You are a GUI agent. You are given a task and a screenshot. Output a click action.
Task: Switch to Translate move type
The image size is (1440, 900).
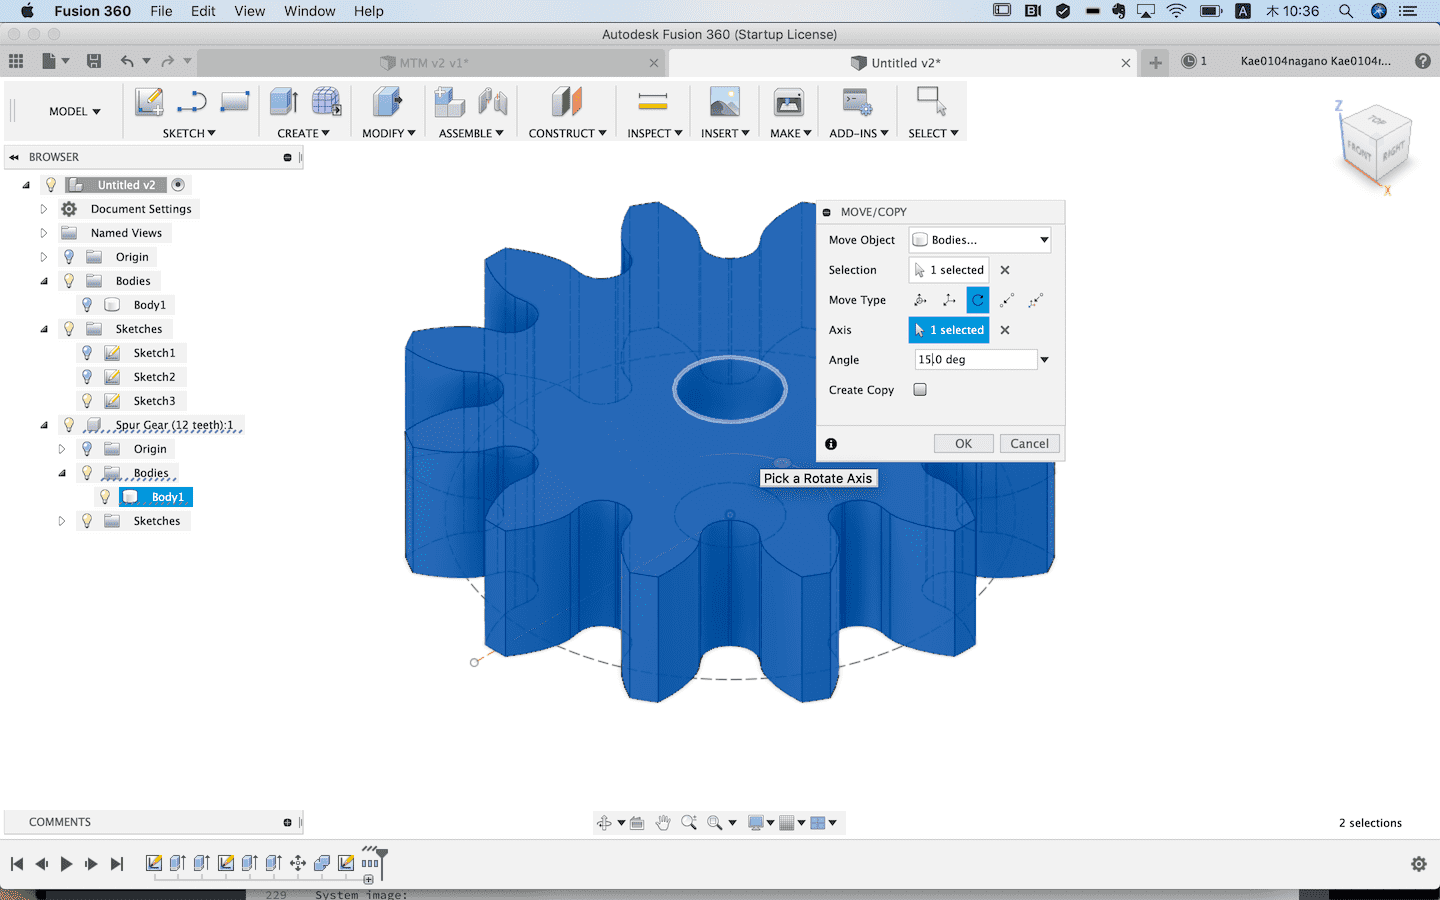[x=949, y=300]
